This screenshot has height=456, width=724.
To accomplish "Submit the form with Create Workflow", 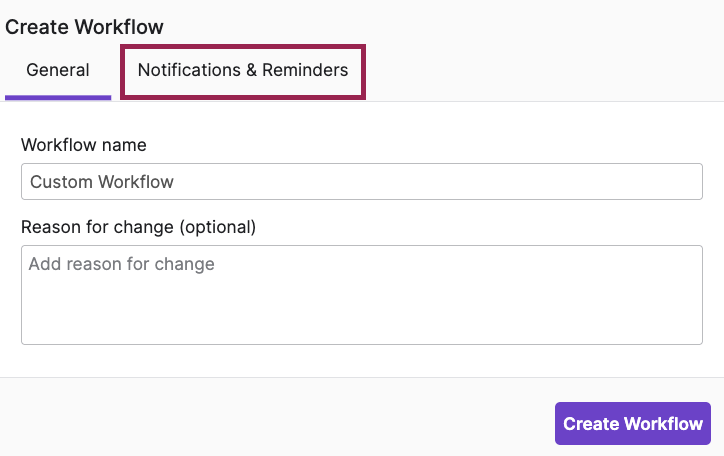I will pos(633,424).
